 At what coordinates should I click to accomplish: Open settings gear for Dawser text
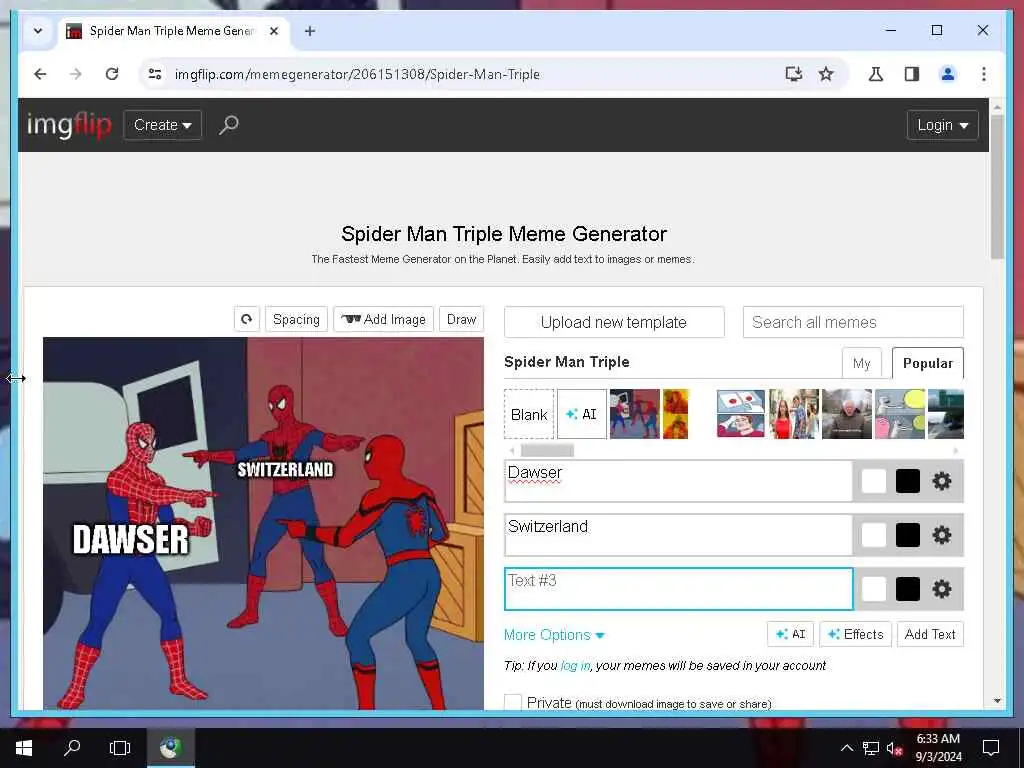[941, 481]
